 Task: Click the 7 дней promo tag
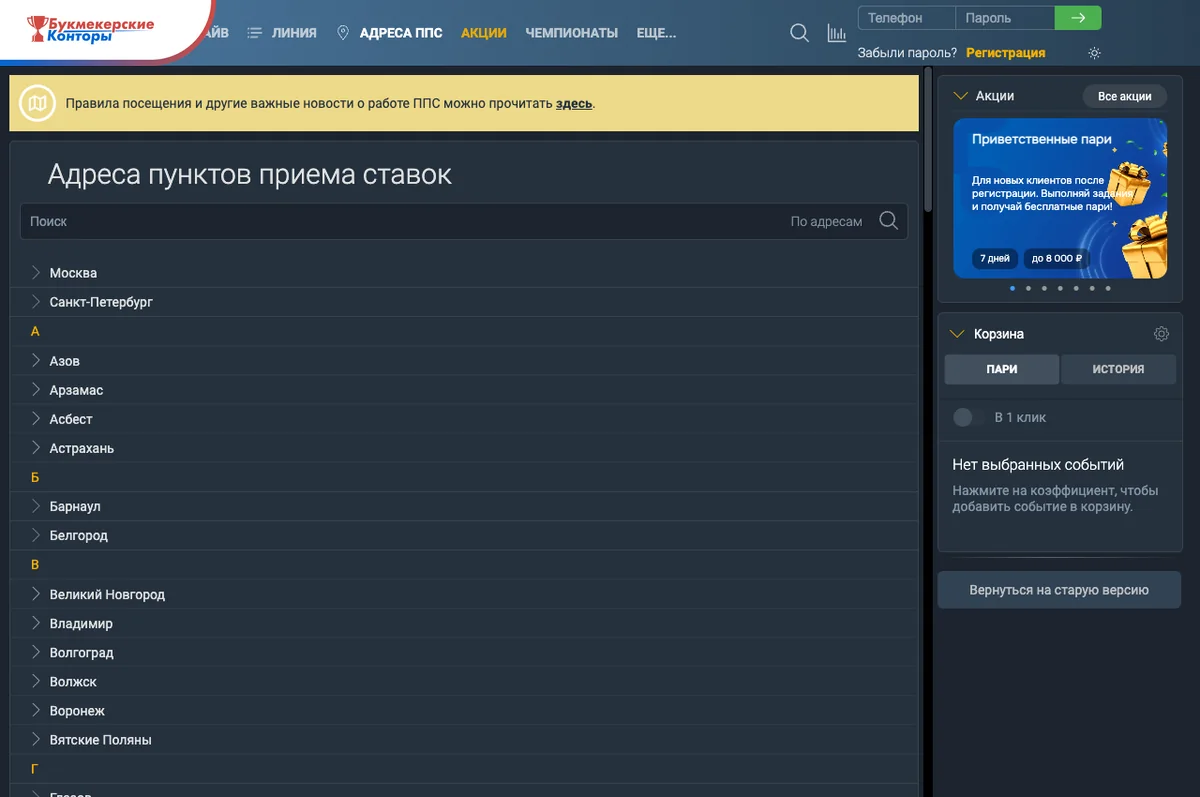[995, 258]
